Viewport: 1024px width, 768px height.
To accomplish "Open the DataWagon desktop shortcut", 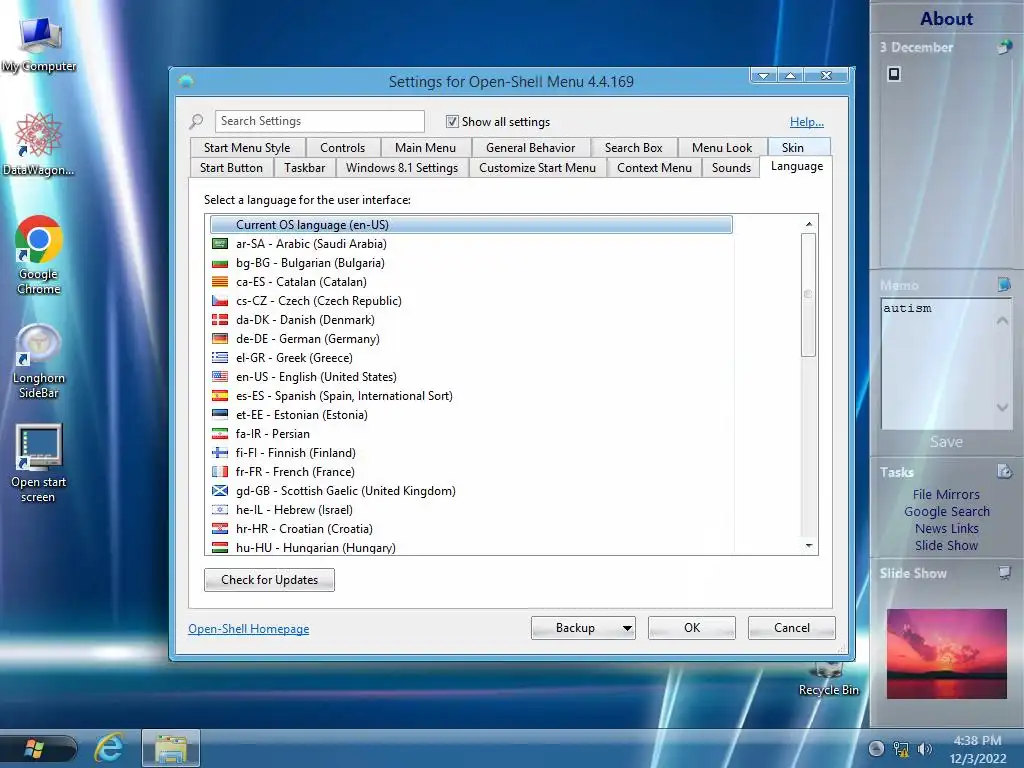I will click(38, 144).
